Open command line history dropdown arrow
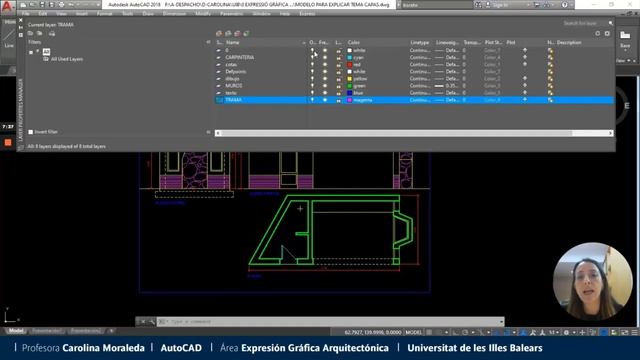 click(501, 322)
